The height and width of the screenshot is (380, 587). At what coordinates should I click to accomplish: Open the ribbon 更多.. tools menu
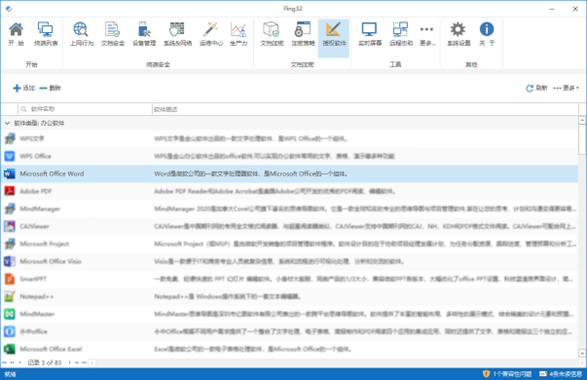pos(427,34)
